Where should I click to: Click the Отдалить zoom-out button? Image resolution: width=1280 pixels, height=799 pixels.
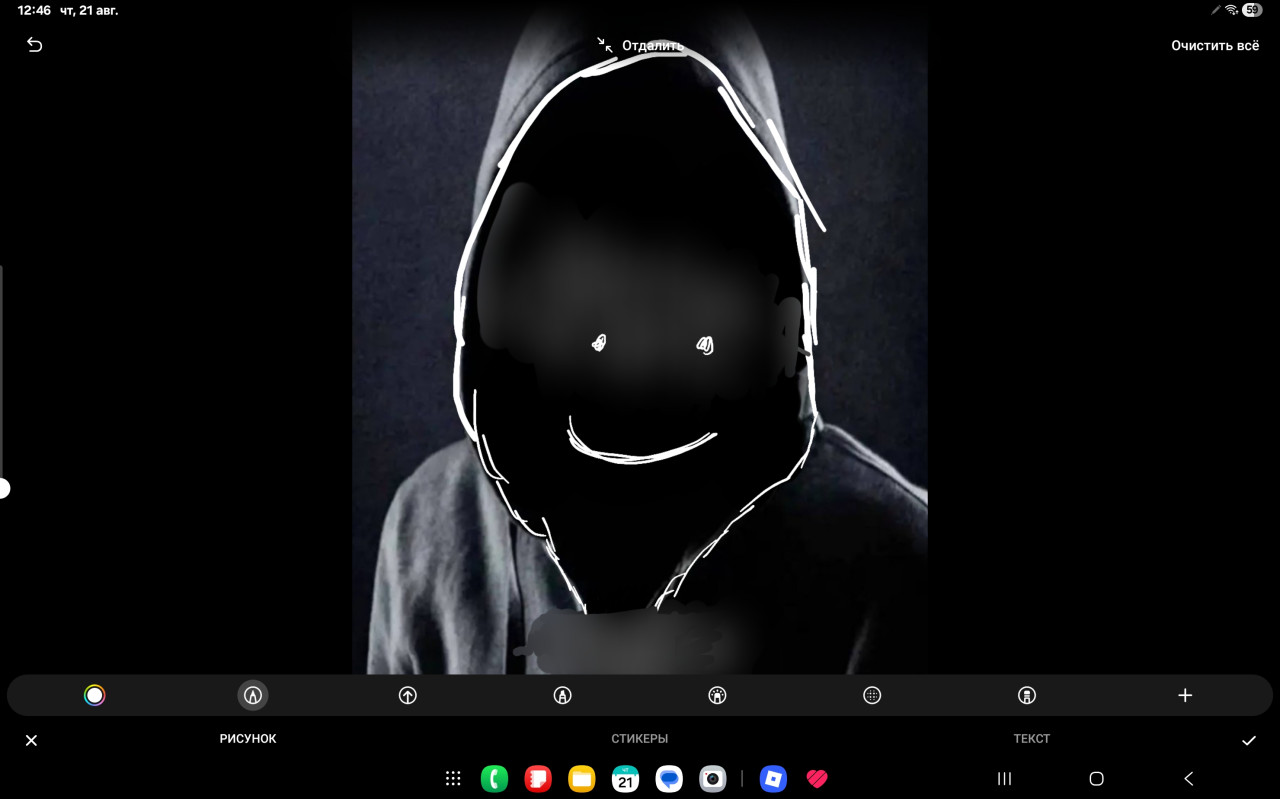tap(640, 45)
